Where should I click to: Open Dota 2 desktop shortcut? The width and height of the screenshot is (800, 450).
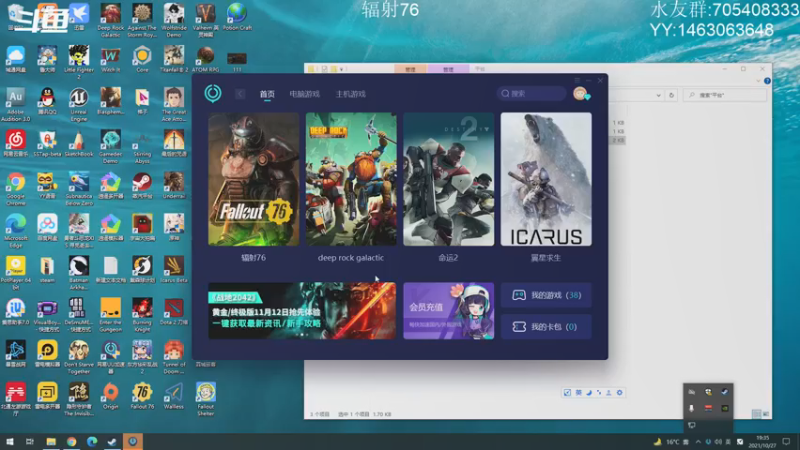coord(174,312)
